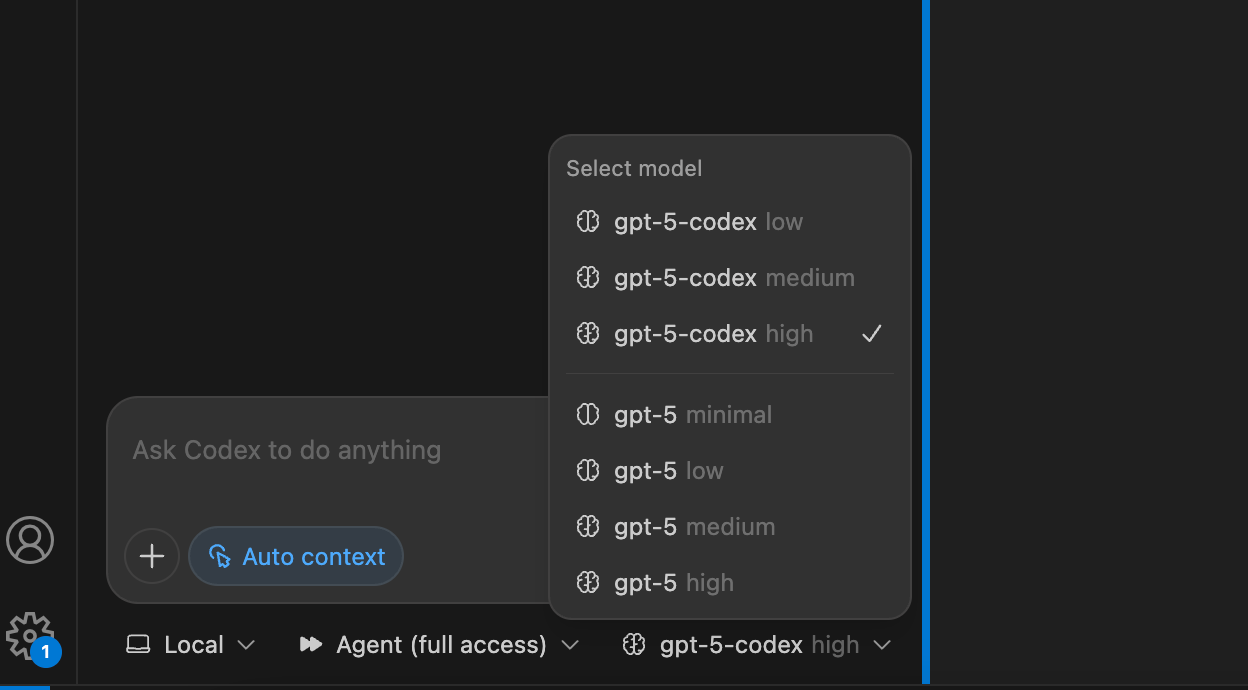The width and height of the screenshot is (1248, 690).
Task: Select the checked gpt-5-codex high option
Action: [714, 334]
